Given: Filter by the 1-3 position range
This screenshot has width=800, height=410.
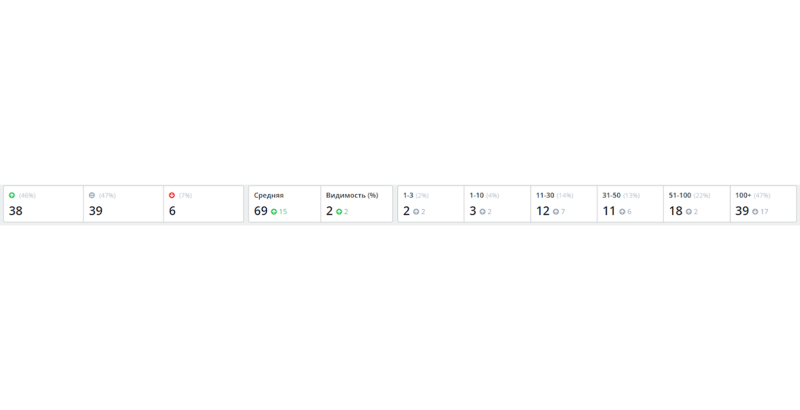Looking at the screenshot, I should tap(408, 195).
